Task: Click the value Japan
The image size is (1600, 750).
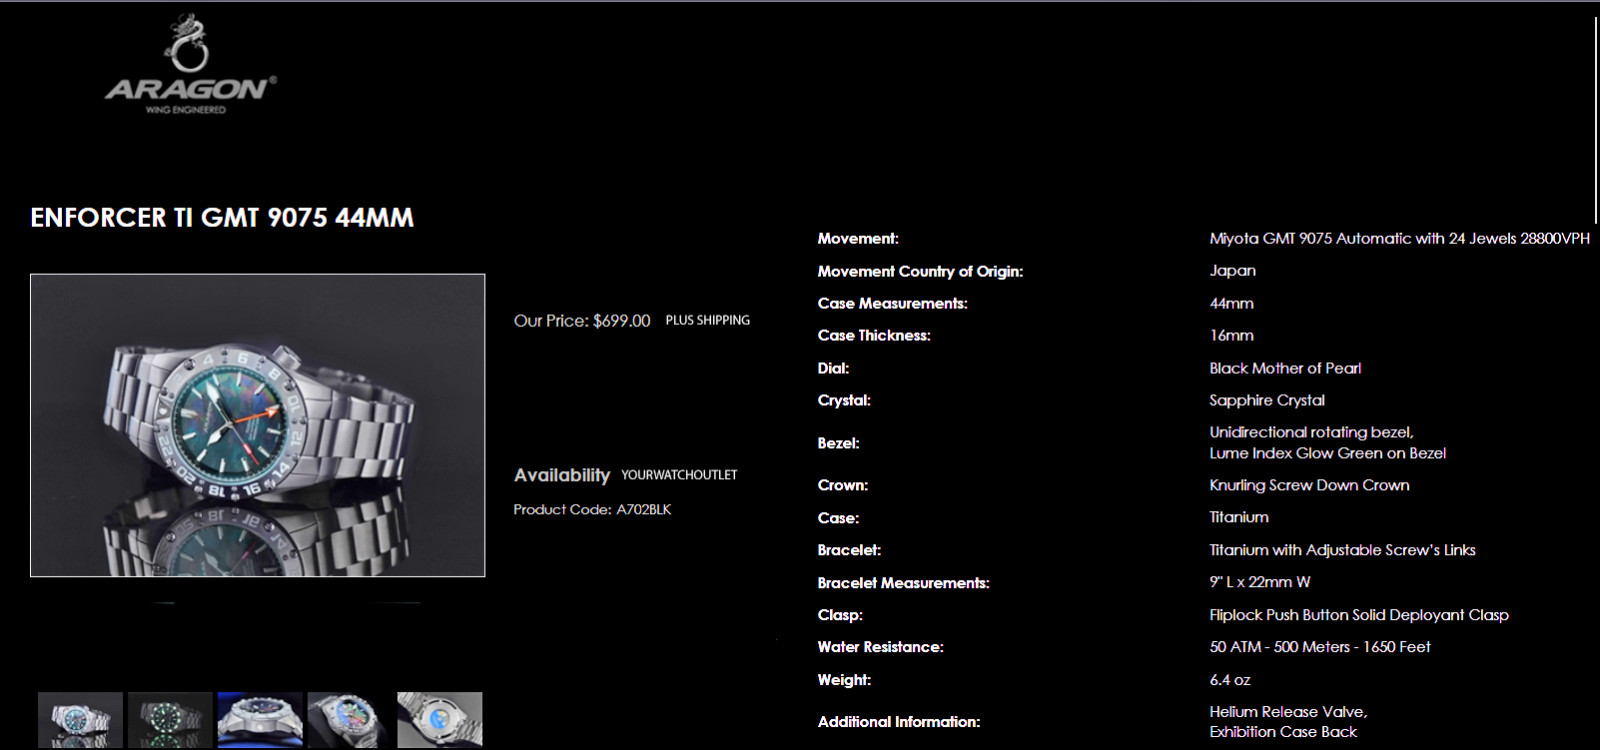Action: 1232,271
